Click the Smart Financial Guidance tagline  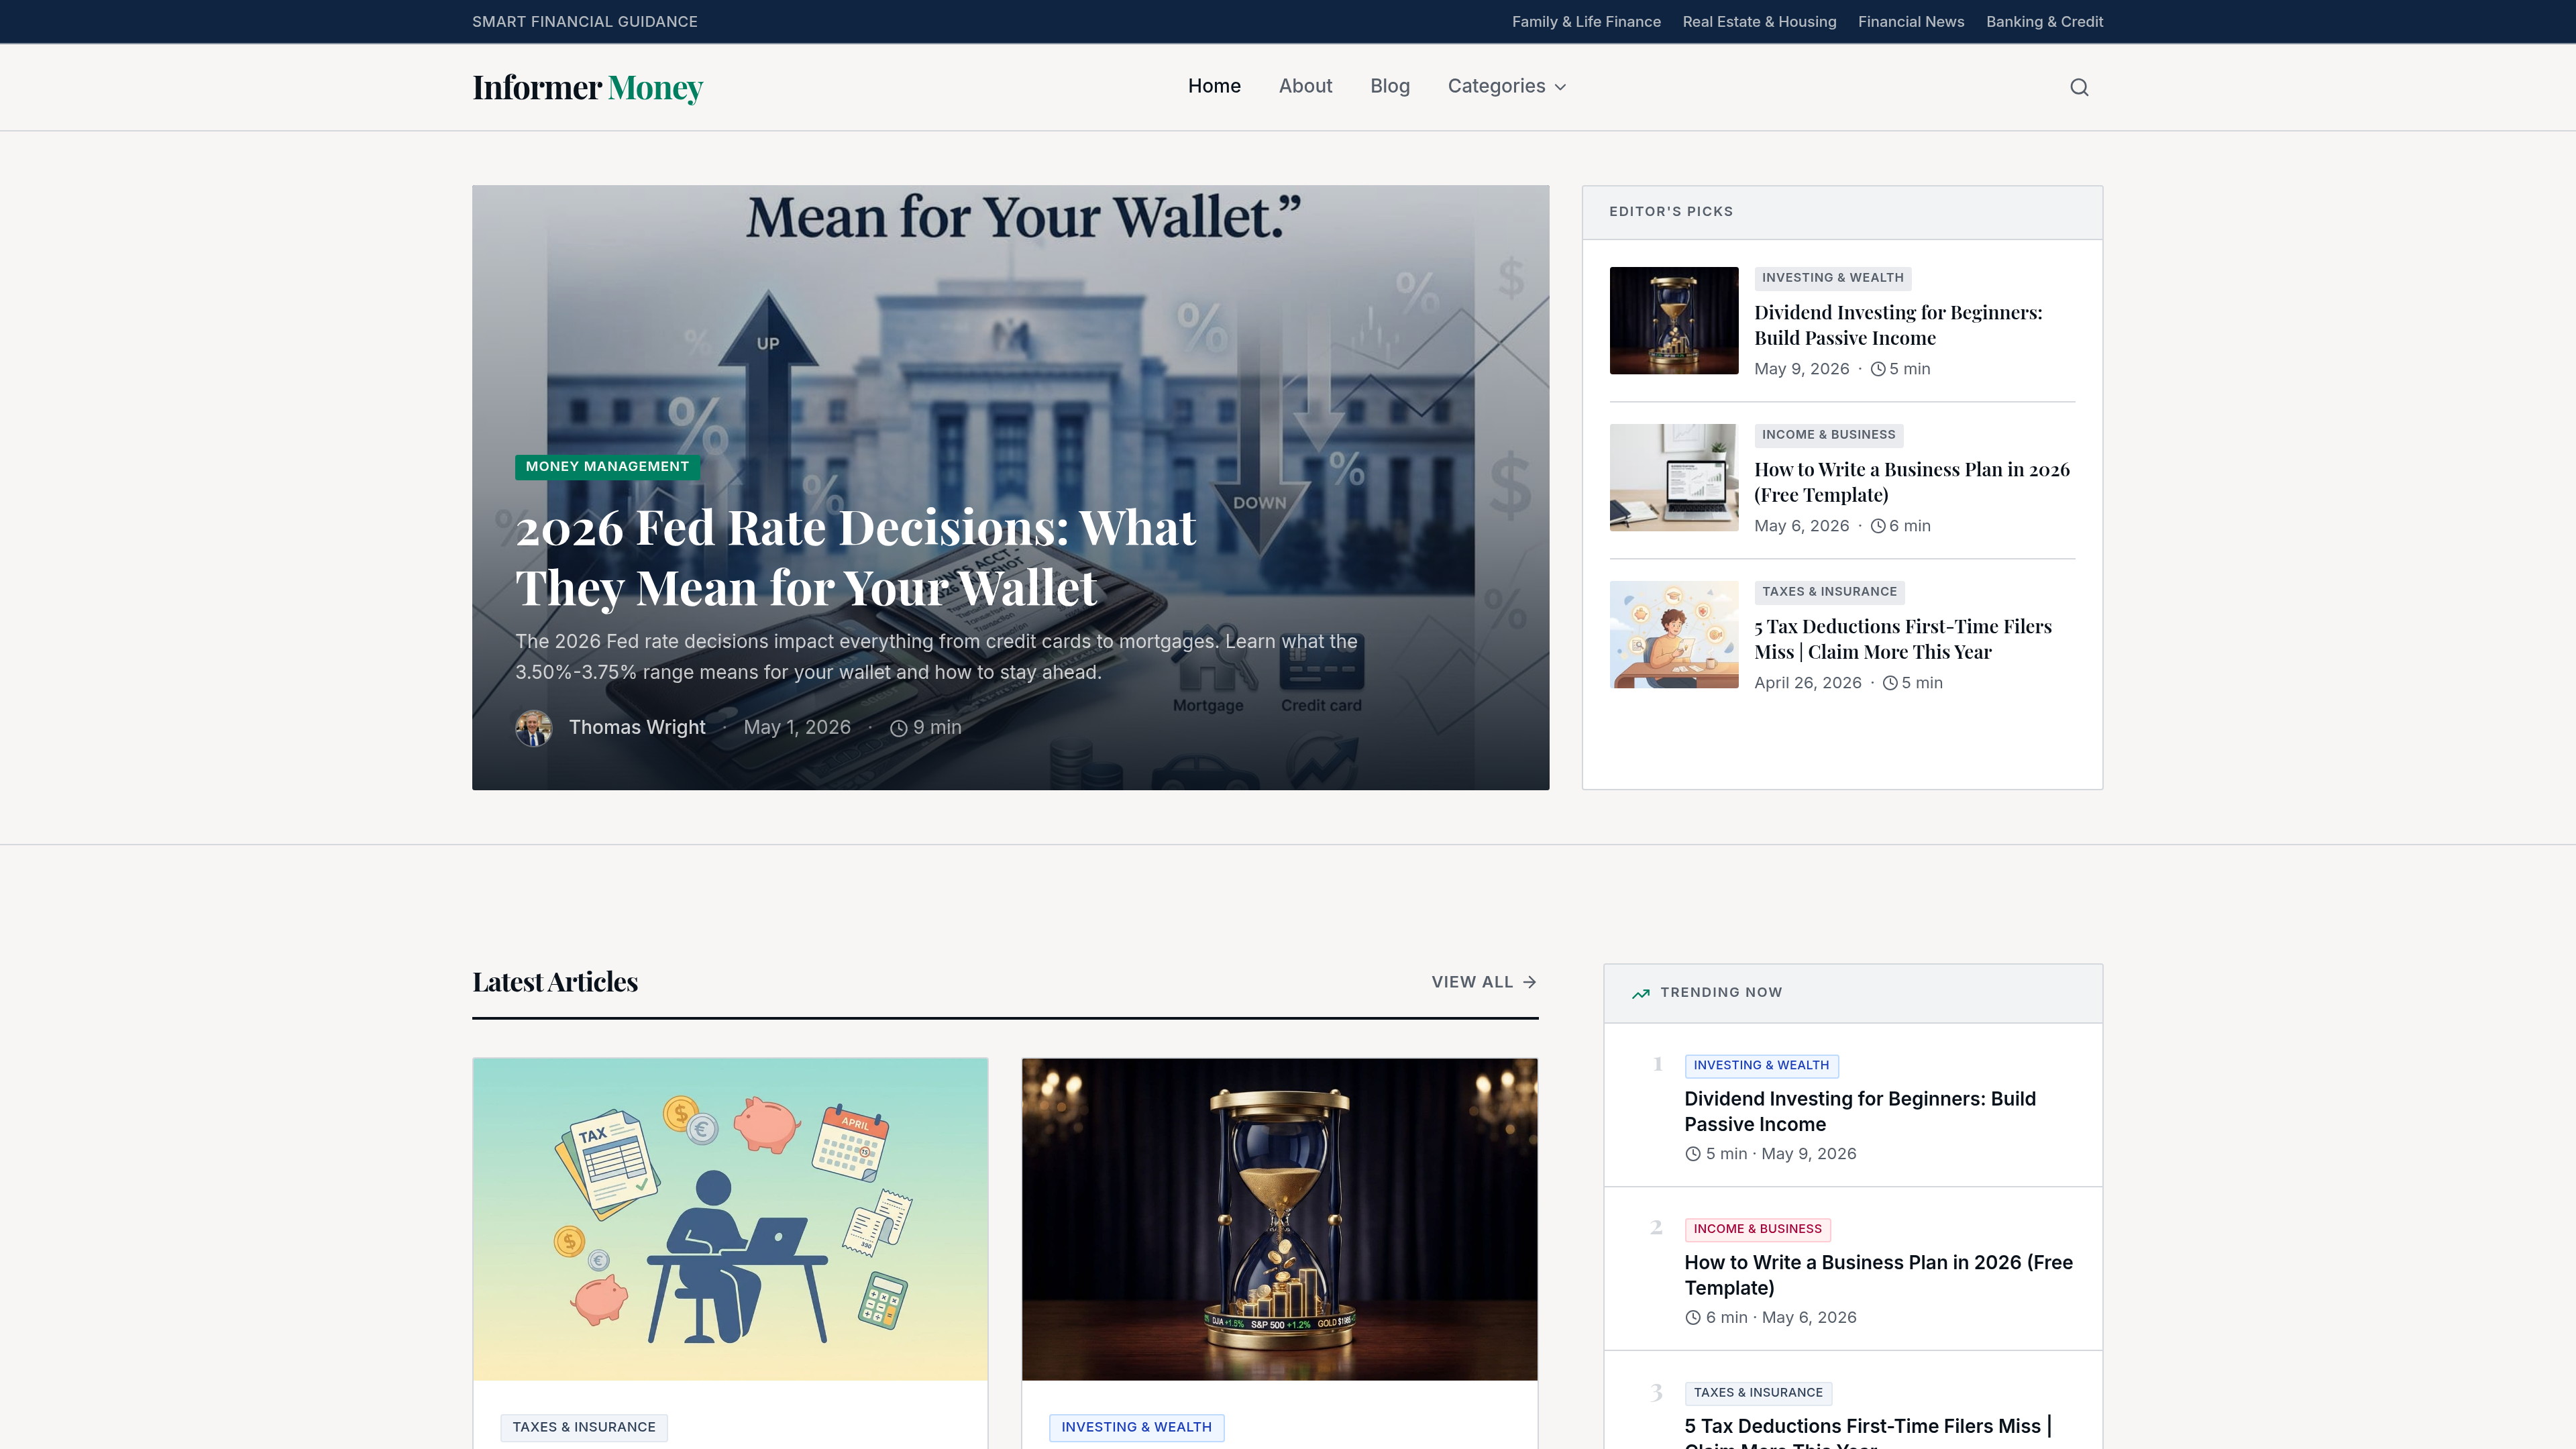(x=585, y=22)
